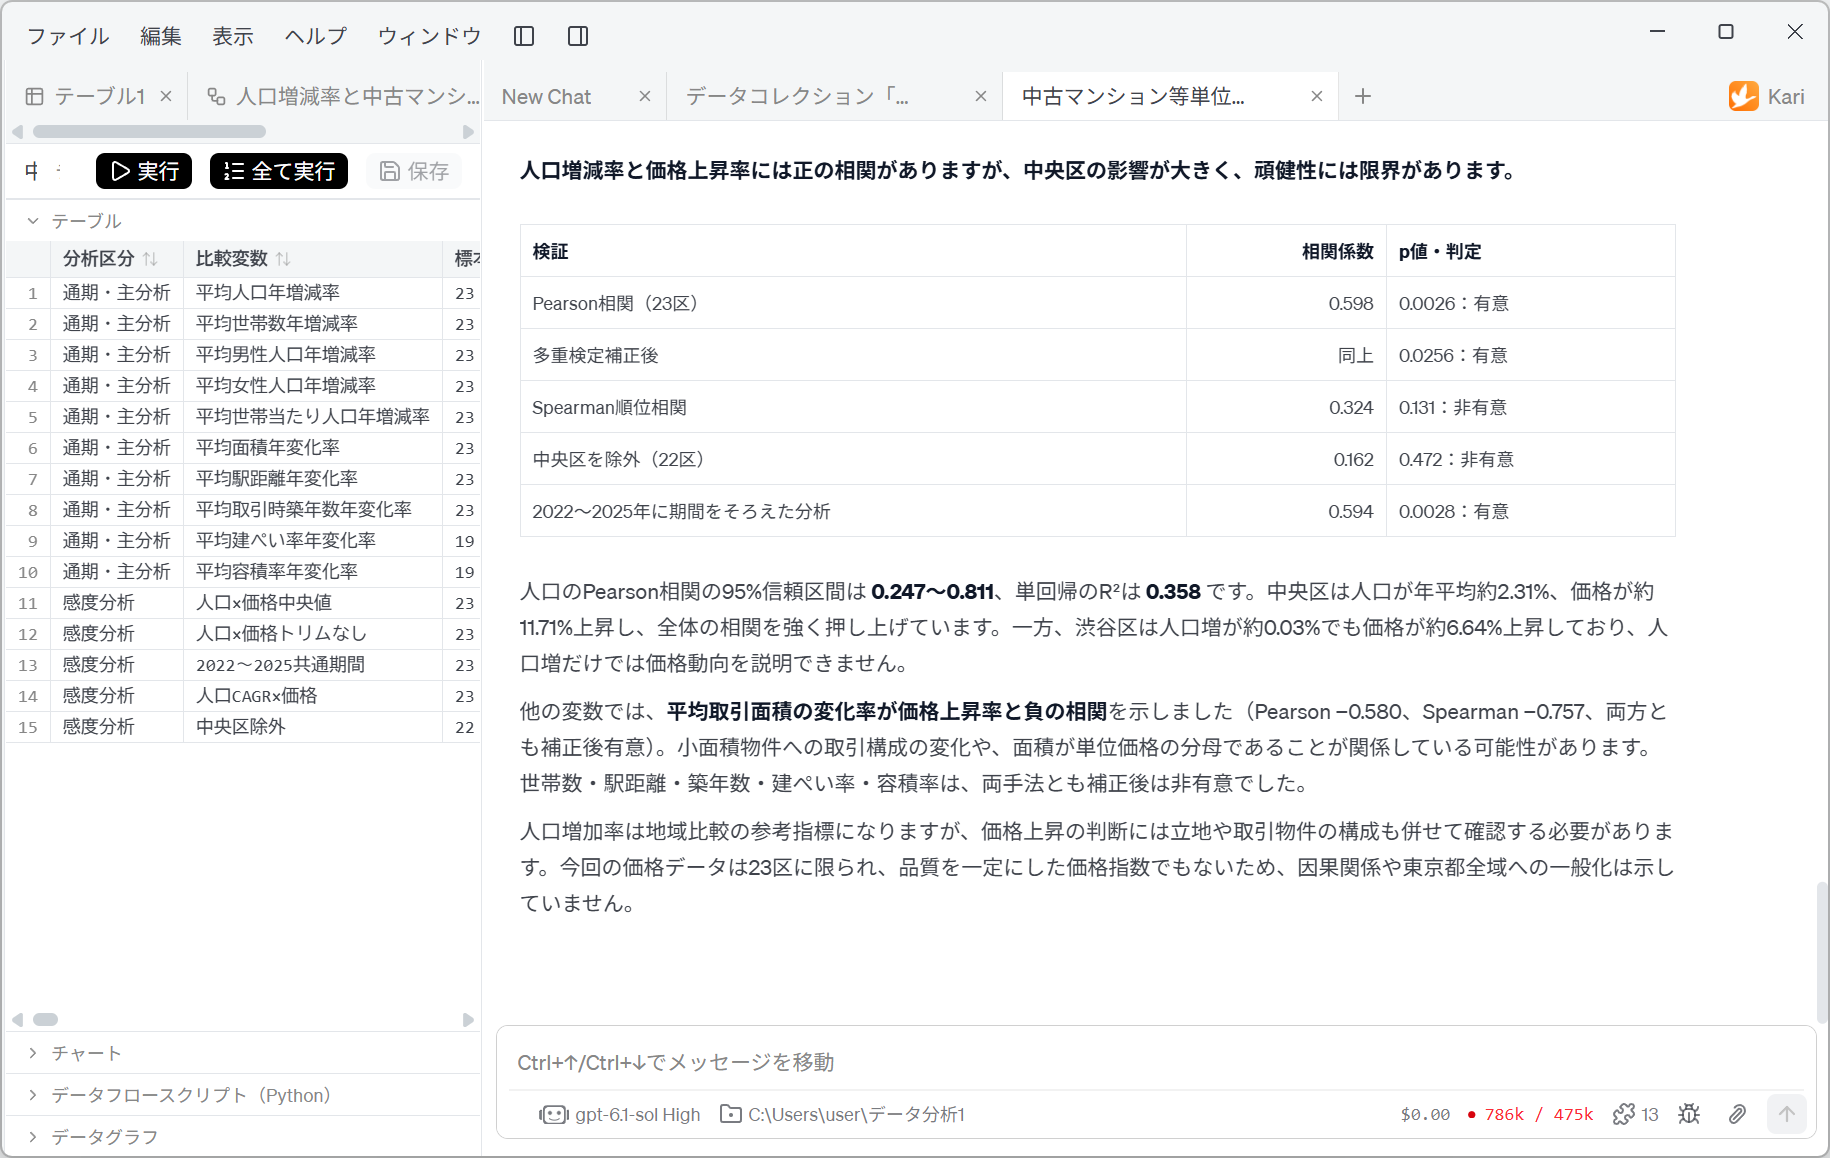Toggle the right sidebar panel icon
The width and height of the screenshot is (1830, 1158).
578,36
